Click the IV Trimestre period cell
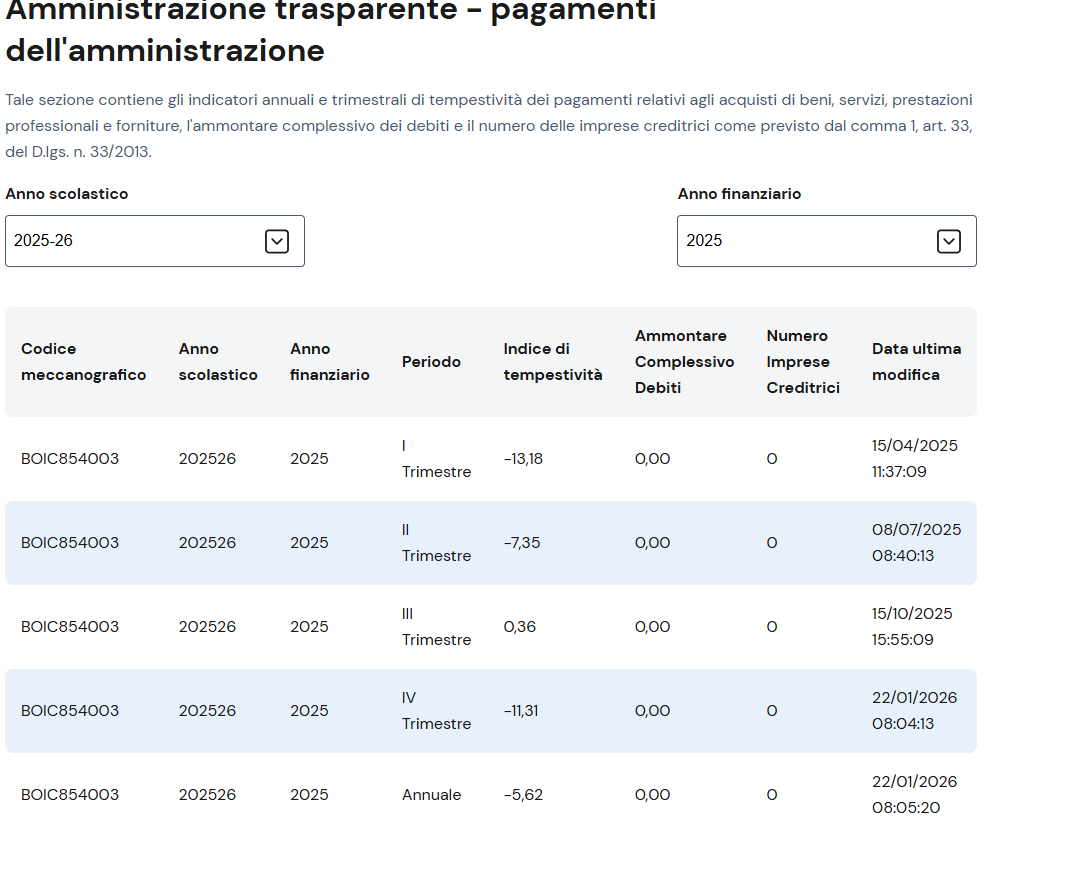 coord(436,711)
